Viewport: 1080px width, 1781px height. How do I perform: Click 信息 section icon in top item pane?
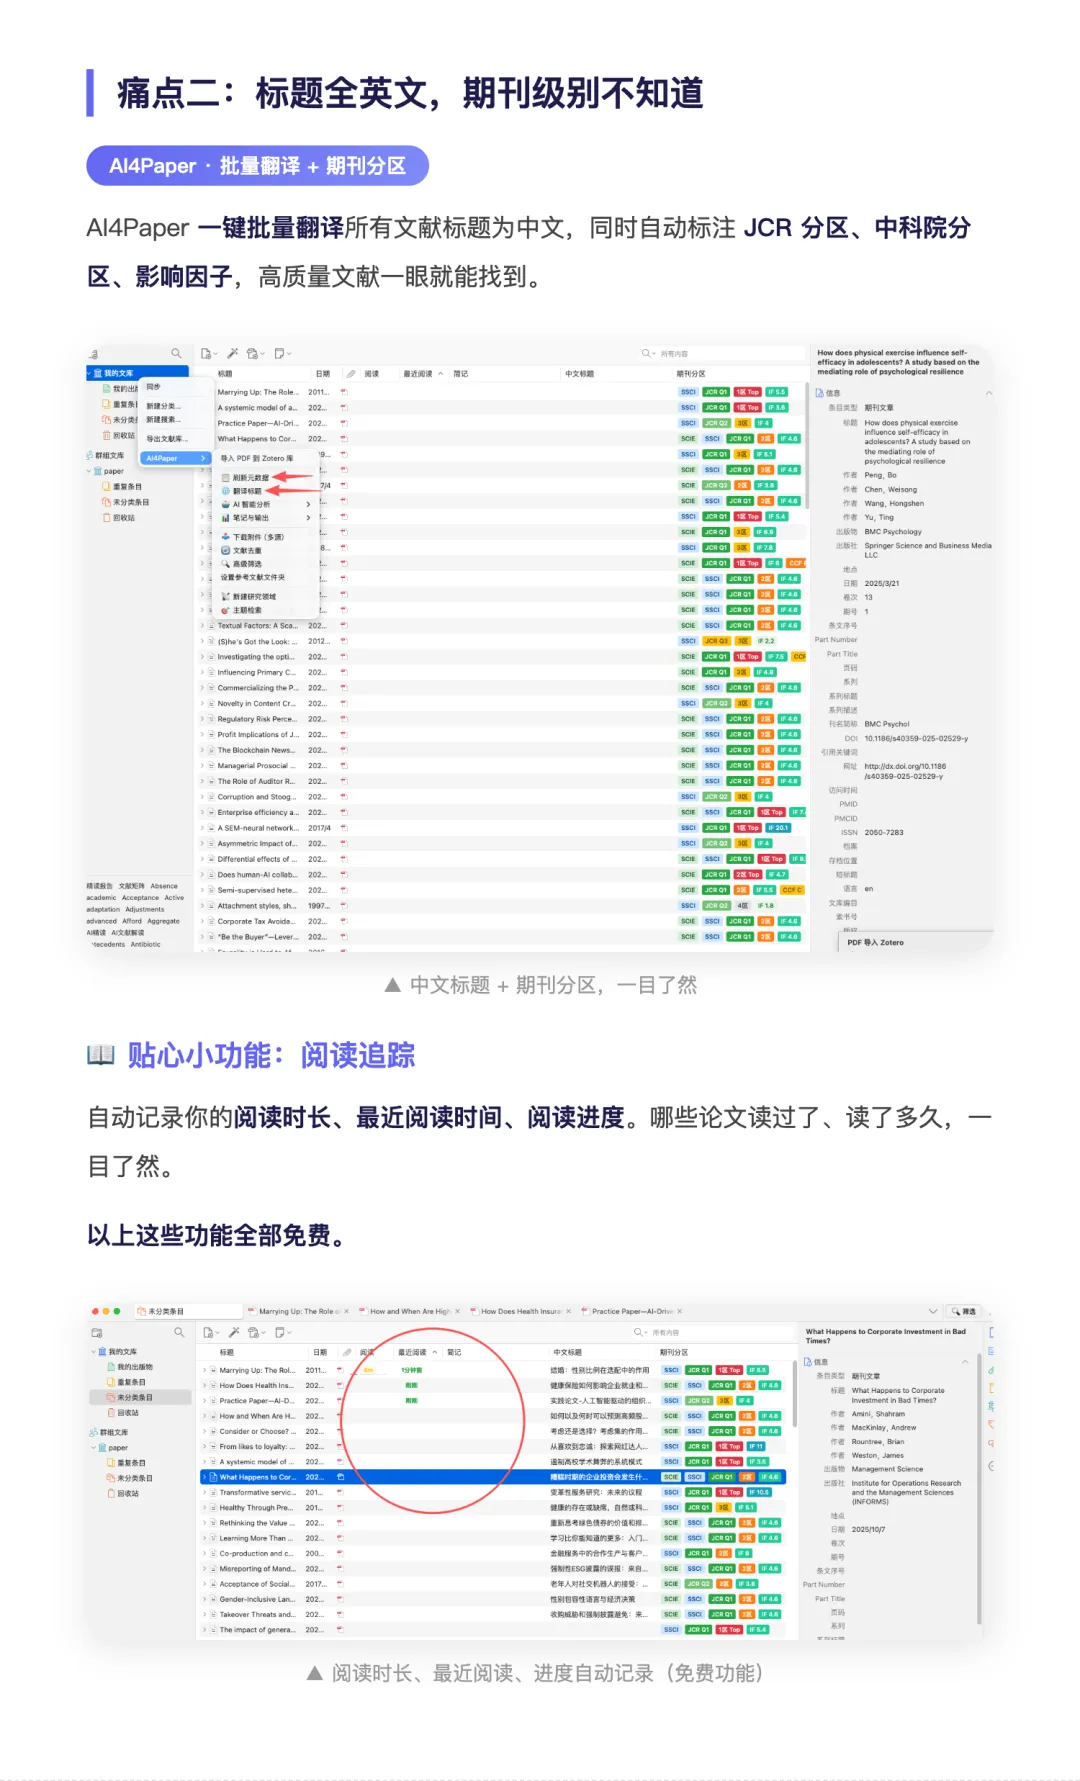pyautogui.click(x=820, y=393)
